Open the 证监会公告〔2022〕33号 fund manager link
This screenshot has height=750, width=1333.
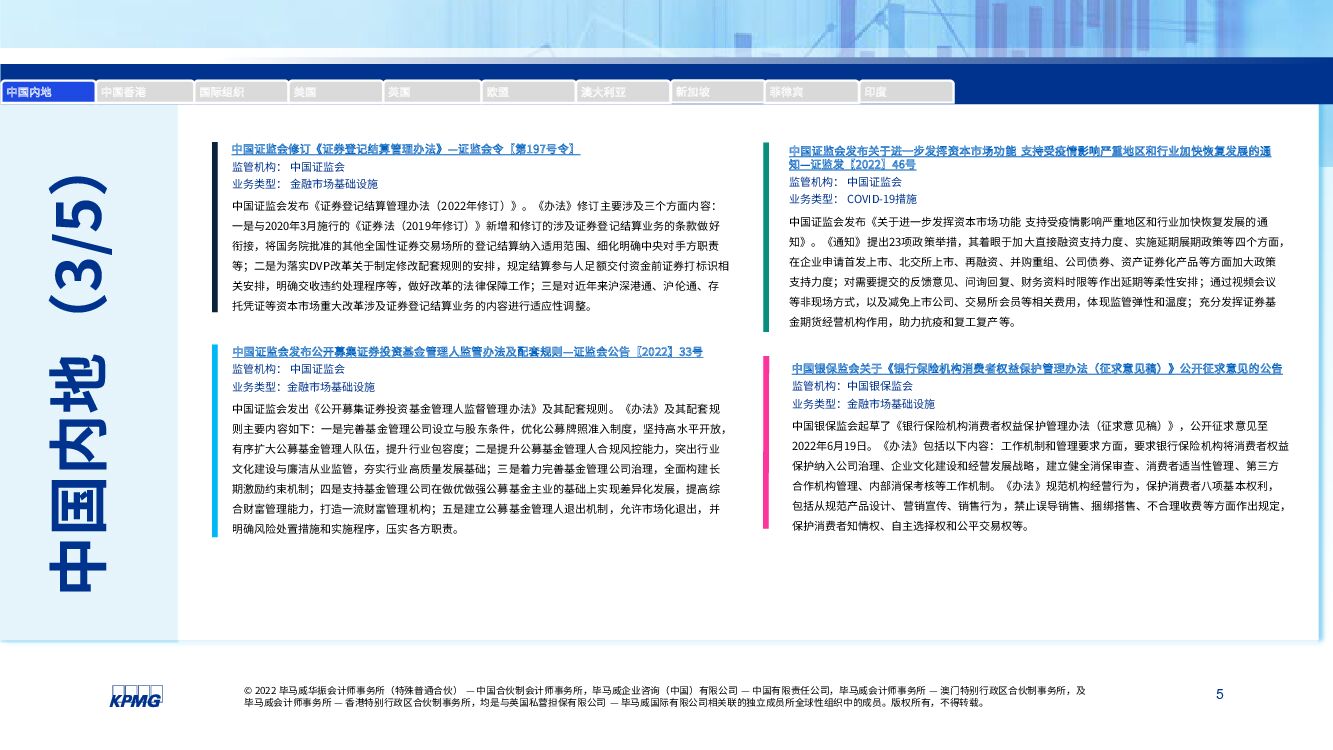468,352
